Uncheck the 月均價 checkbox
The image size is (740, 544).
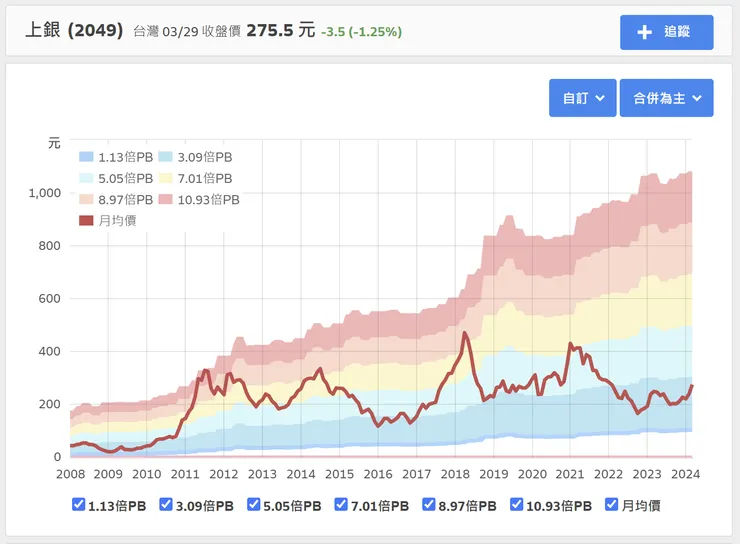pyautogui.click(x=612, y=505)
